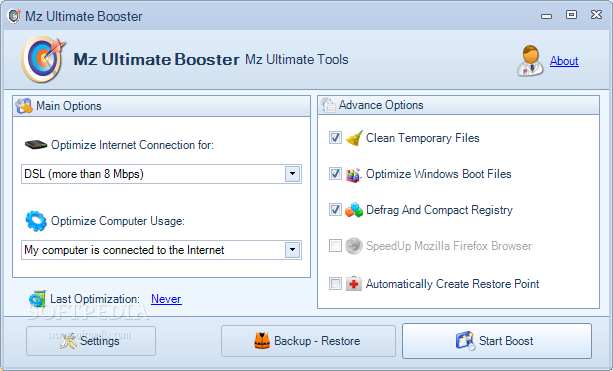Toggle Defrag And Compact Registry checkbox
This screenshot has height=371, width=613.
335,210
